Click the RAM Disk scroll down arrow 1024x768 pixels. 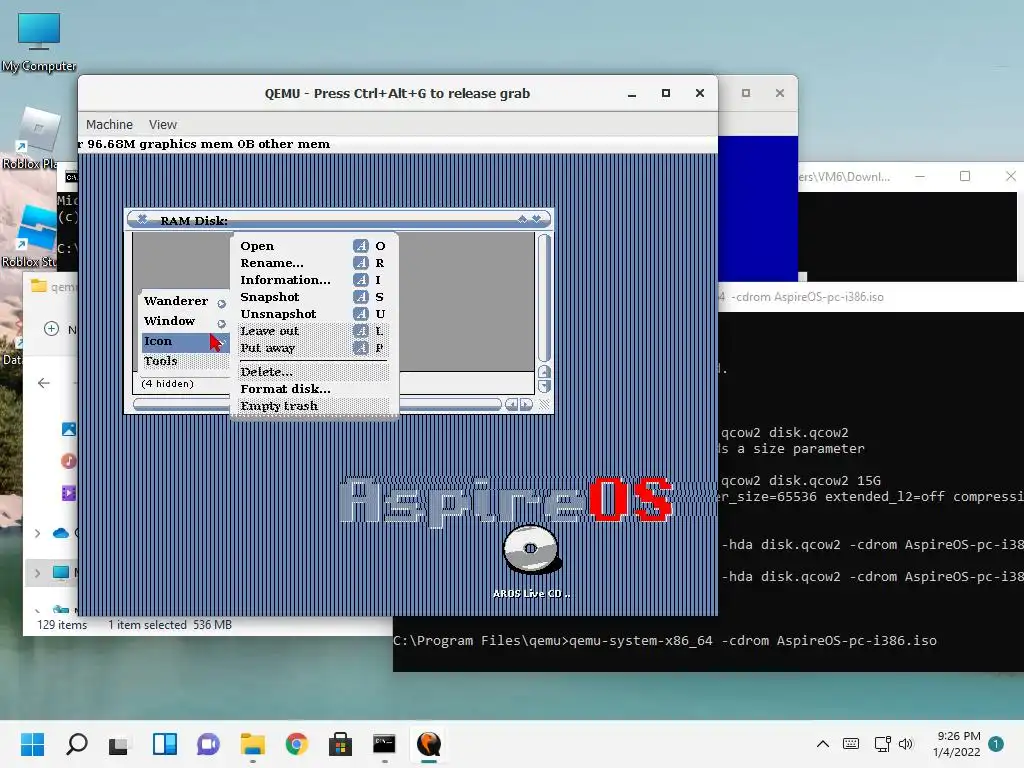[x=544, y=386]
